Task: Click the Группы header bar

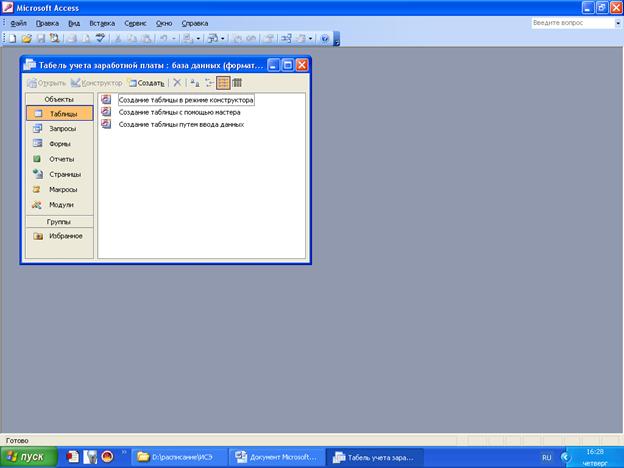Action: pyautogui.click(x=59, y=222)
